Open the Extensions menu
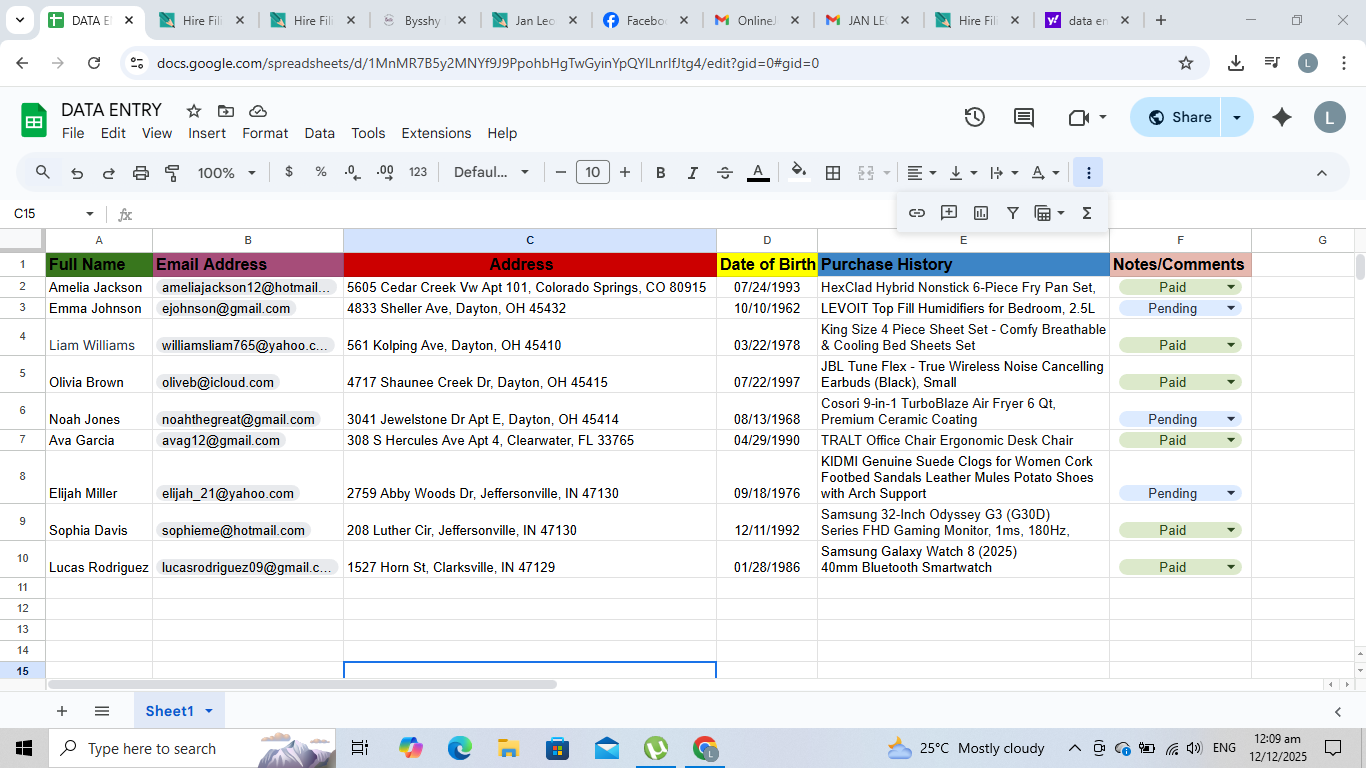The image size is (1366, 768). (x=436, y=133)
